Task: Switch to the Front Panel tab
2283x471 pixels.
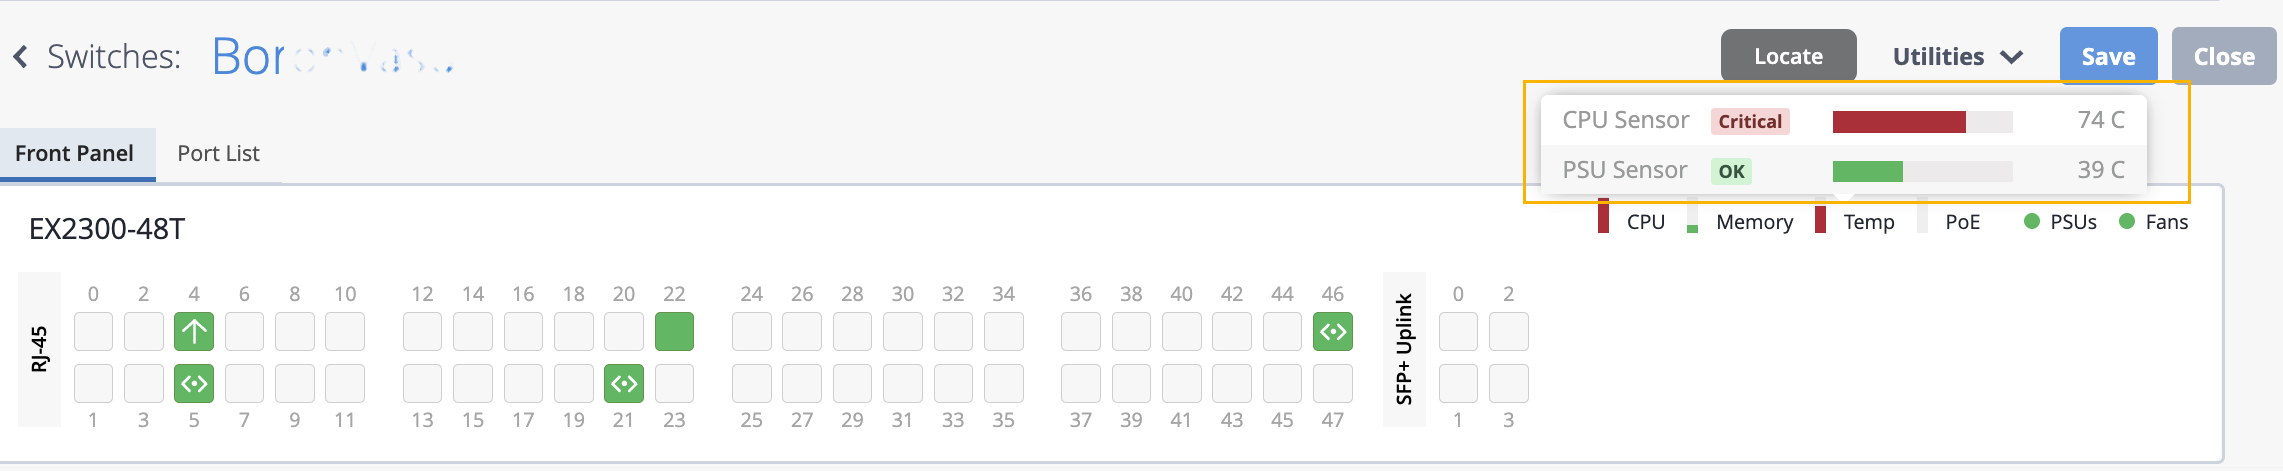Action: pos(74,154)
